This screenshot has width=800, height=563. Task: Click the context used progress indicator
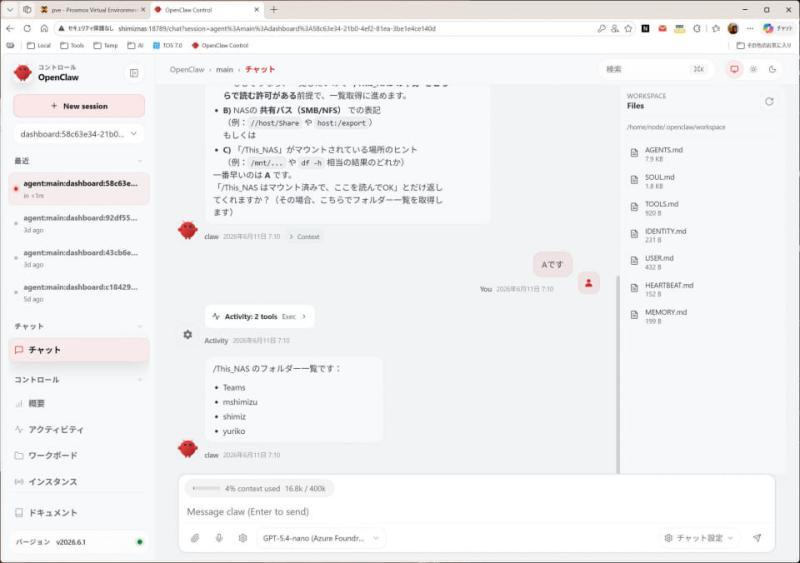click(259, 488)
